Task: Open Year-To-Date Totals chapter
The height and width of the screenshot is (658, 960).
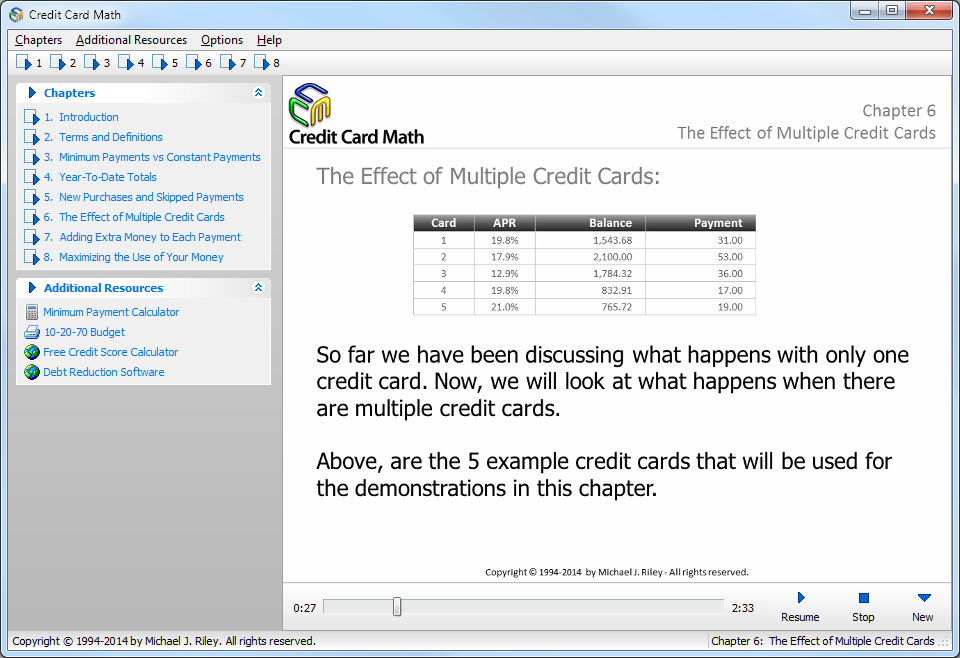Action: pyautogui.click(x=100, y=178)
